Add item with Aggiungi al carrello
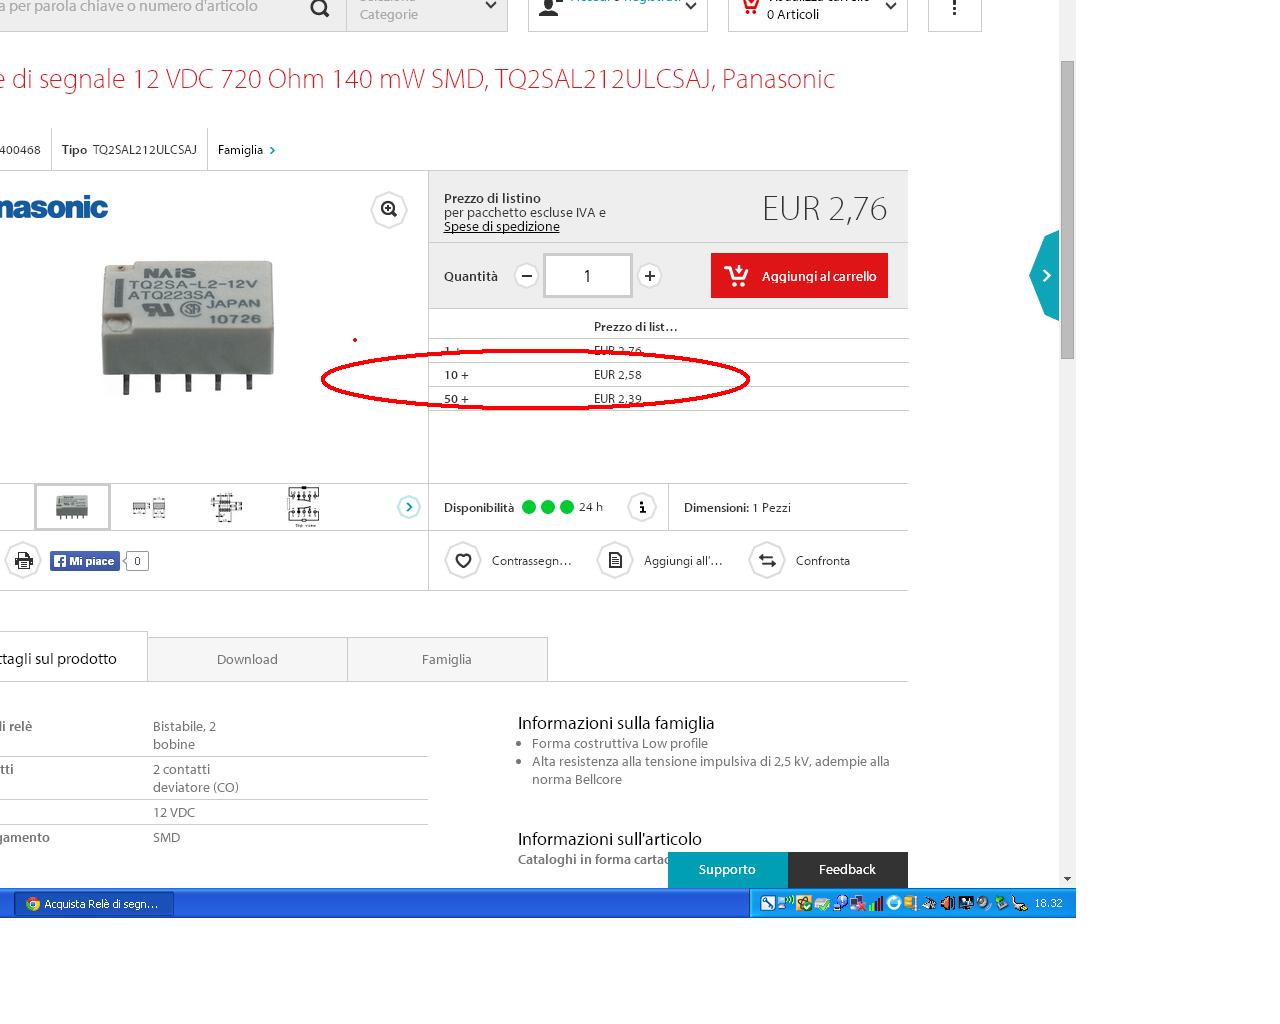This screenshot has width=1280, height=1024. click(799, 276)
